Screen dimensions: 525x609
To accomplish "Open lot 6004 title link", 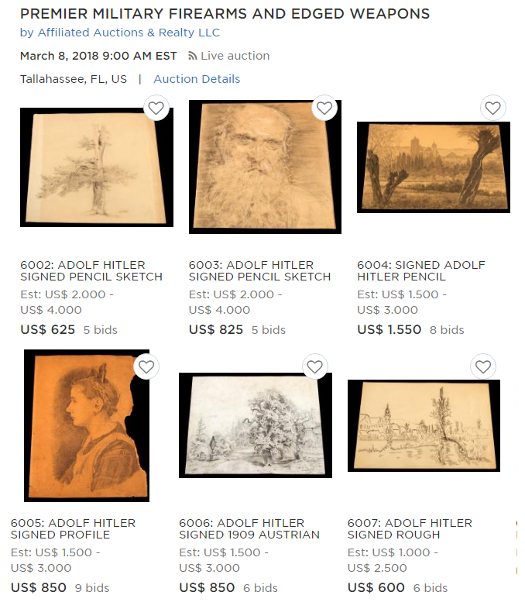I will (x=421, y=271).
